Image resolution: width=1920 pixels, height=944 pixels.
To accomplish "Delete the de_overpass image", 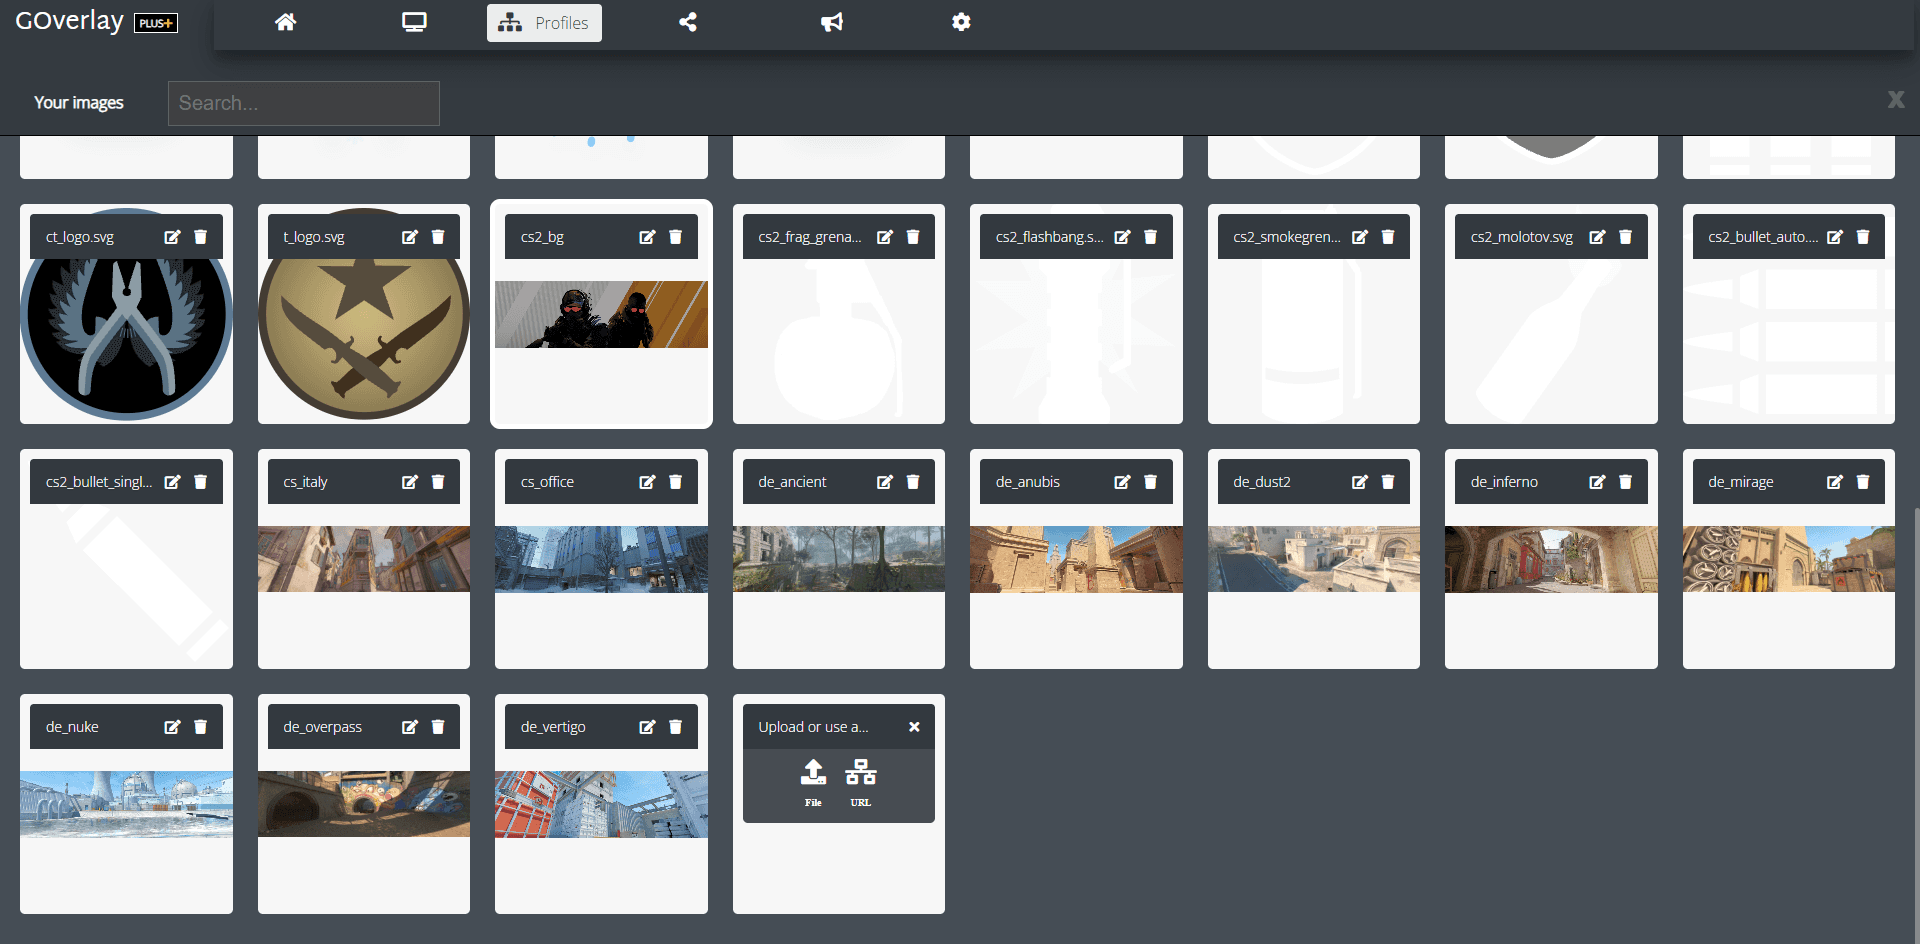I will [438, 727].
